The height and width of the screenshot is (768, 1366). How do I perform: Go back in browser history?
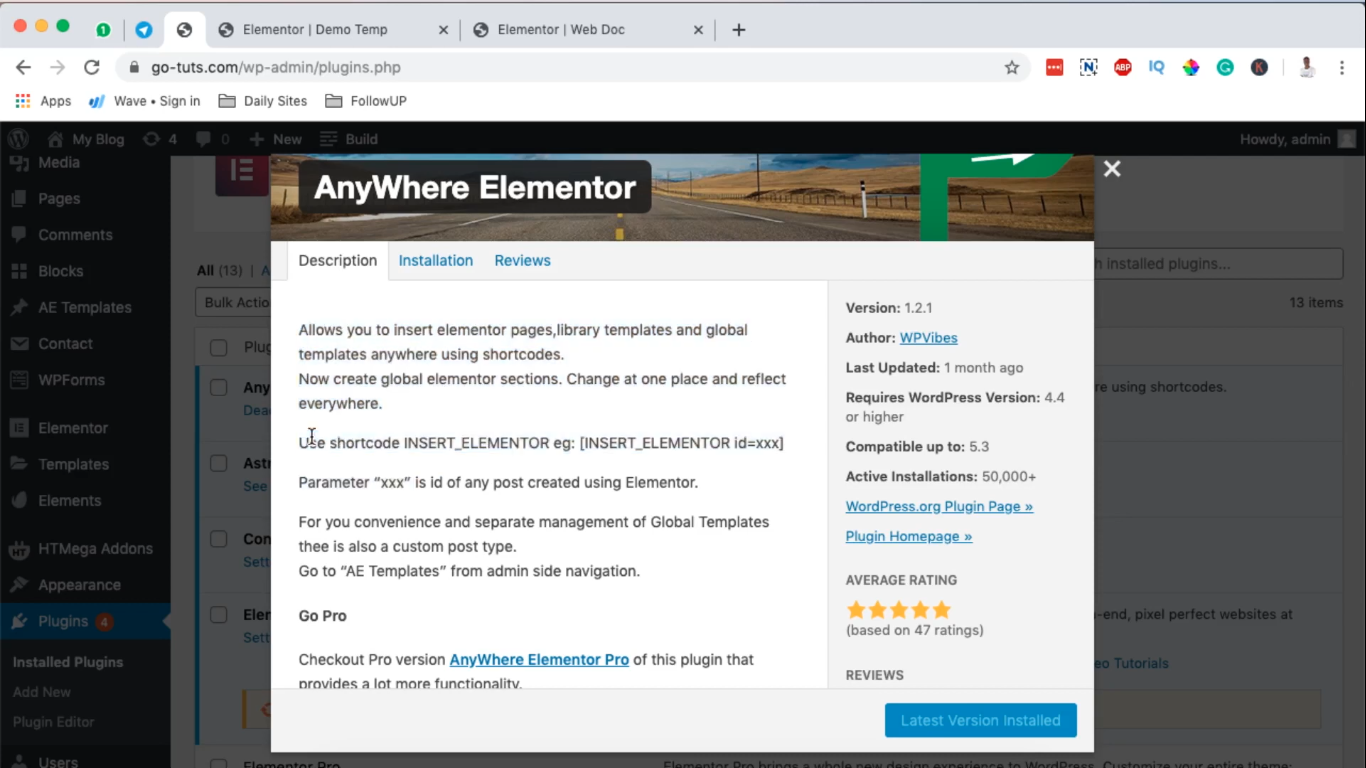(23, 67)
